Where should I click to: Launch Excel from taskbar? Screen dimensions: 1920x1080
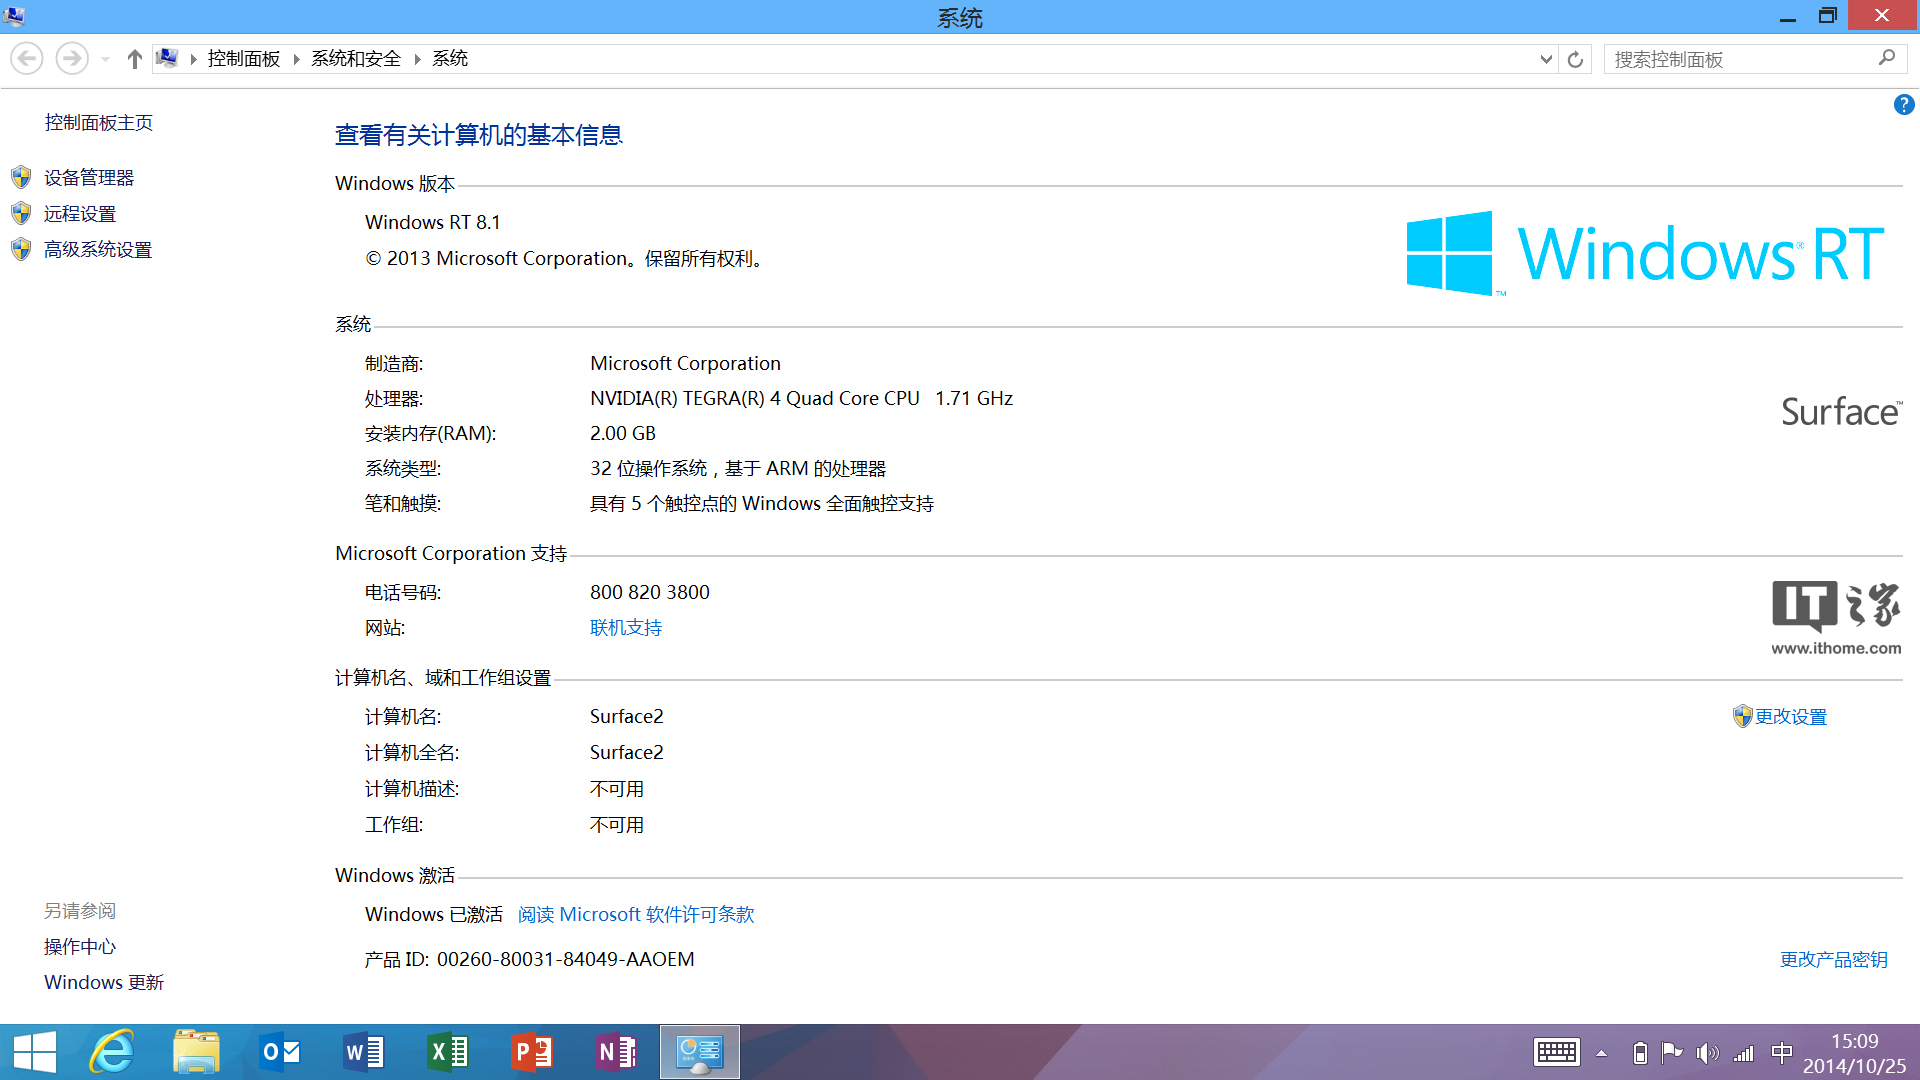(x=448, y=1052)
